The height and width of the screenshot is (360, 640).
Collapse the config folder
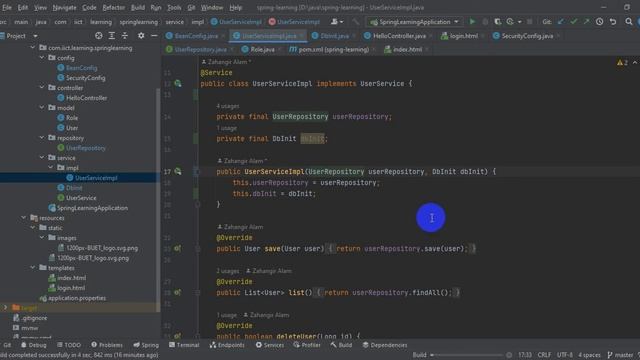(x=42, y=58)
